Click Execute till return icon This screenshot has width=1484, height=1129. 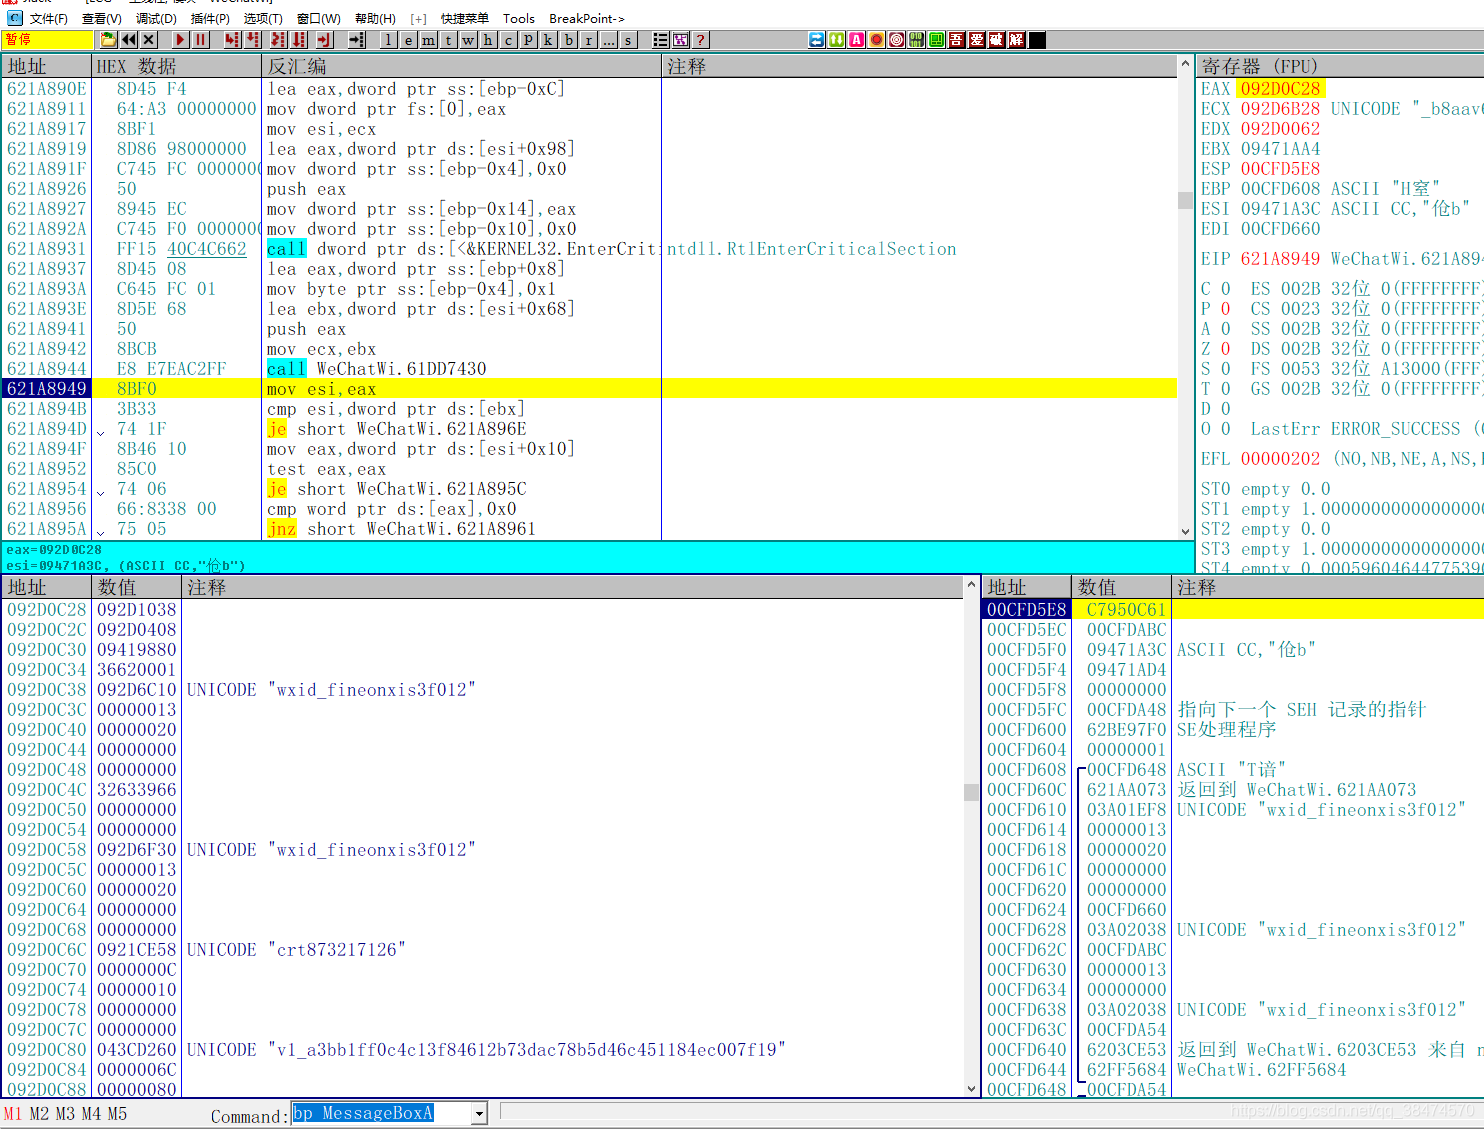(x=325, y=40)
